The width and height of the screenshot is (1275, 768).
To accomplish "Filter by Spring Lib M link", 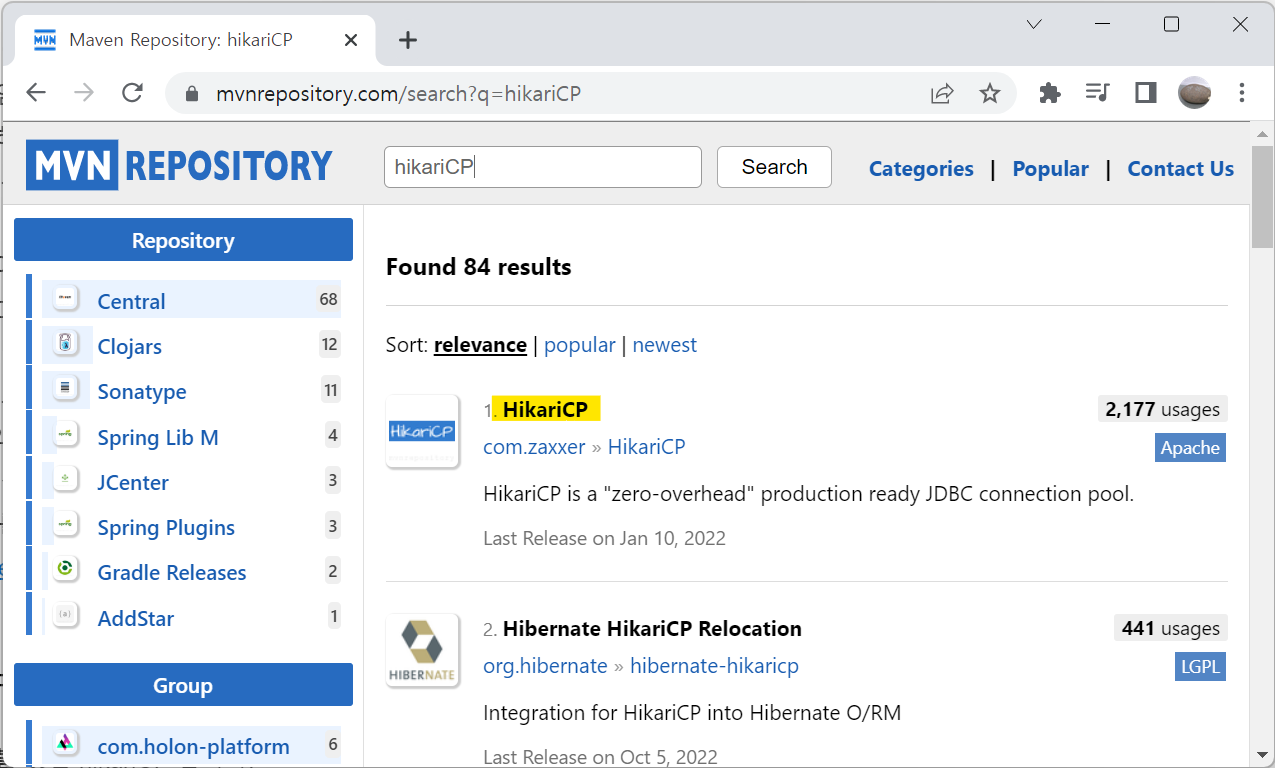I will click(x=158, y=437).
